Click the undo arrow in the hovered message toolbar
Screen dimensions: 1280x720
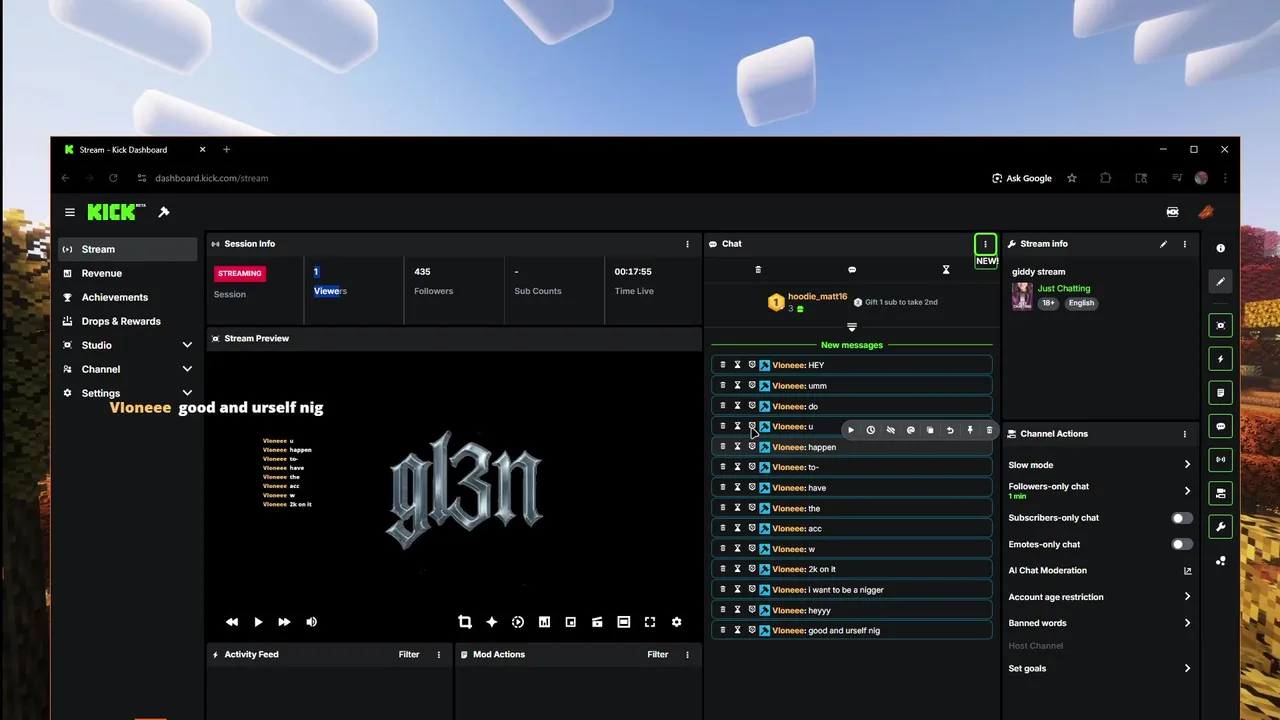(x=950, y=430)
